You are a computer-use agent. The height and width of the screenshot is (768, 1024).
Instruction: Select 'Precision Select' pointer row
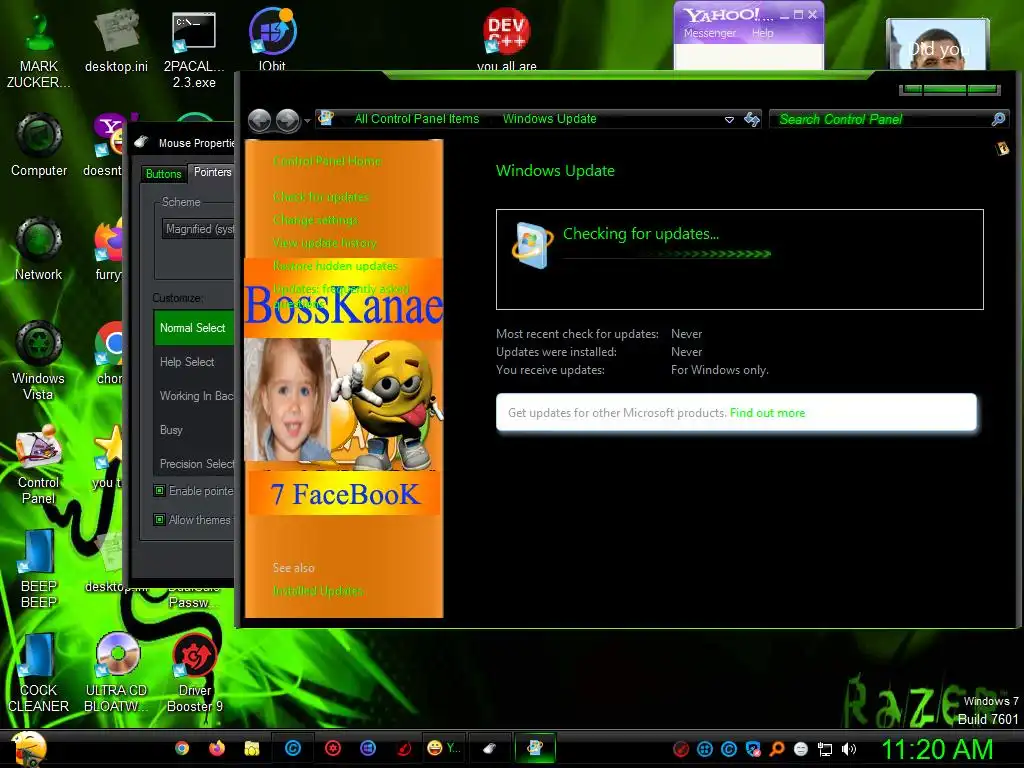point(194,464)
